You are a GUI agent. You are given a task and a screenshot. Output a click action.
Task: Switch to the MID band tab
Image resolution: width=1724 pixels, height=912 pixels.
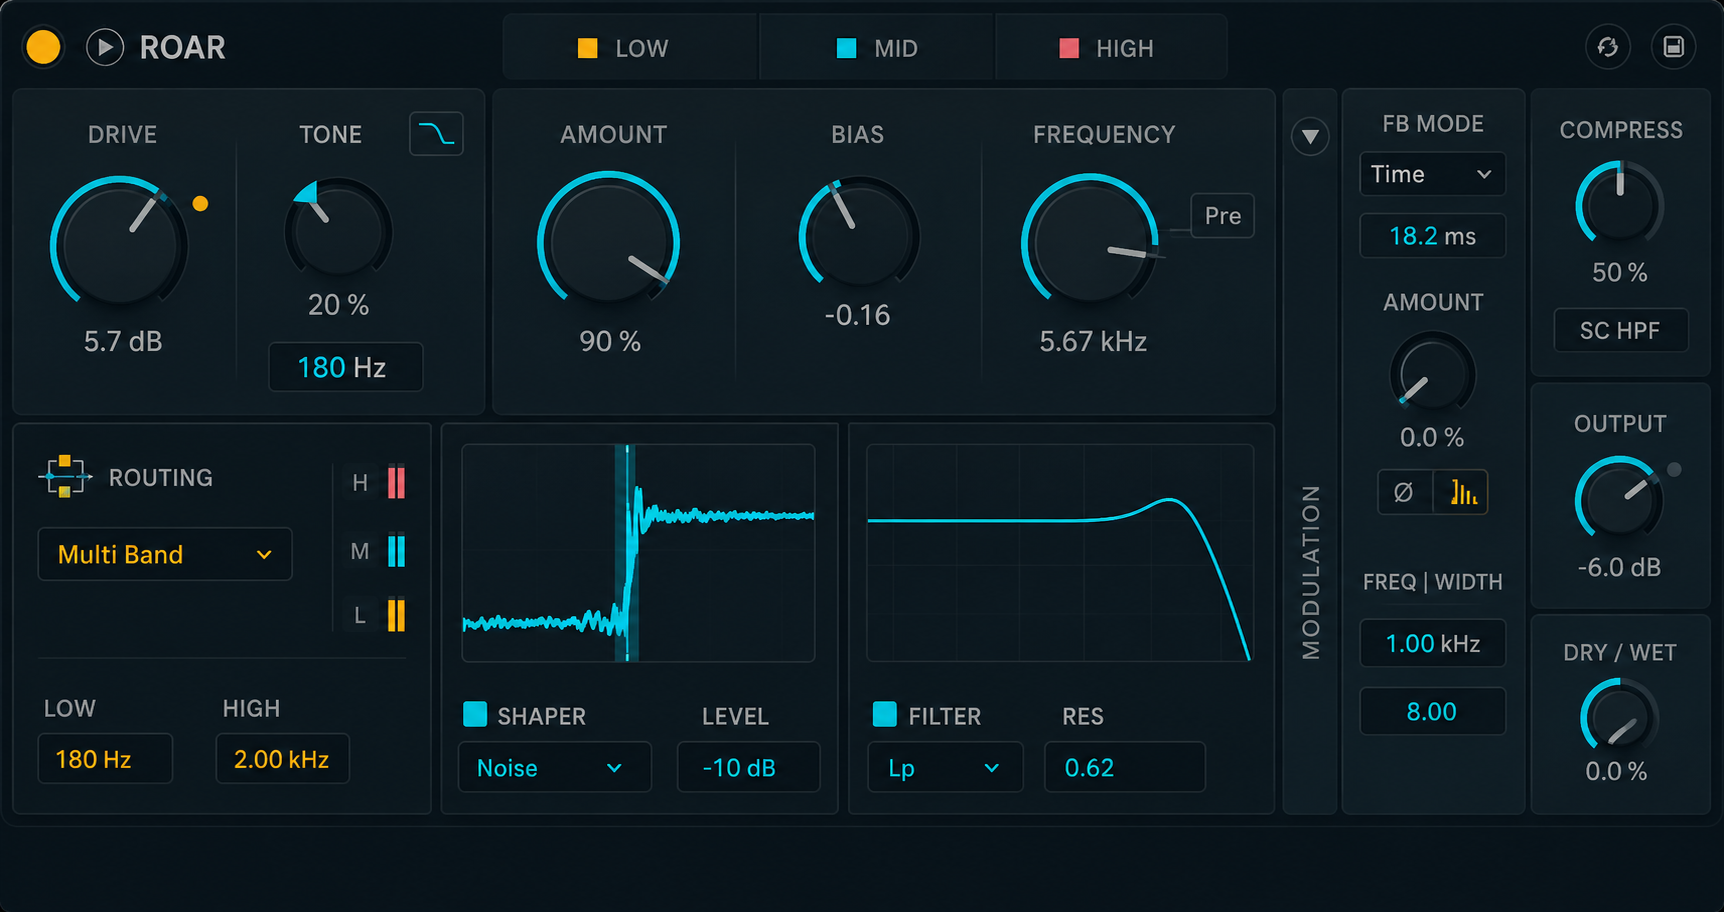(877, 48)
